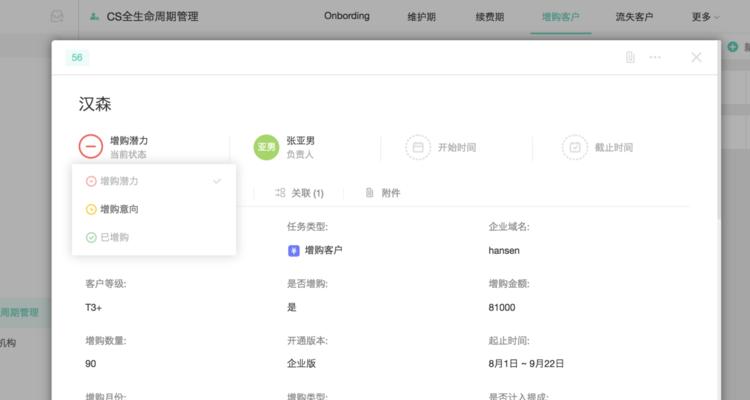The width and height of the screenshot is (750, 400).
Task: Click the 是否增购 value 是
Action: (x=292, y=307)
